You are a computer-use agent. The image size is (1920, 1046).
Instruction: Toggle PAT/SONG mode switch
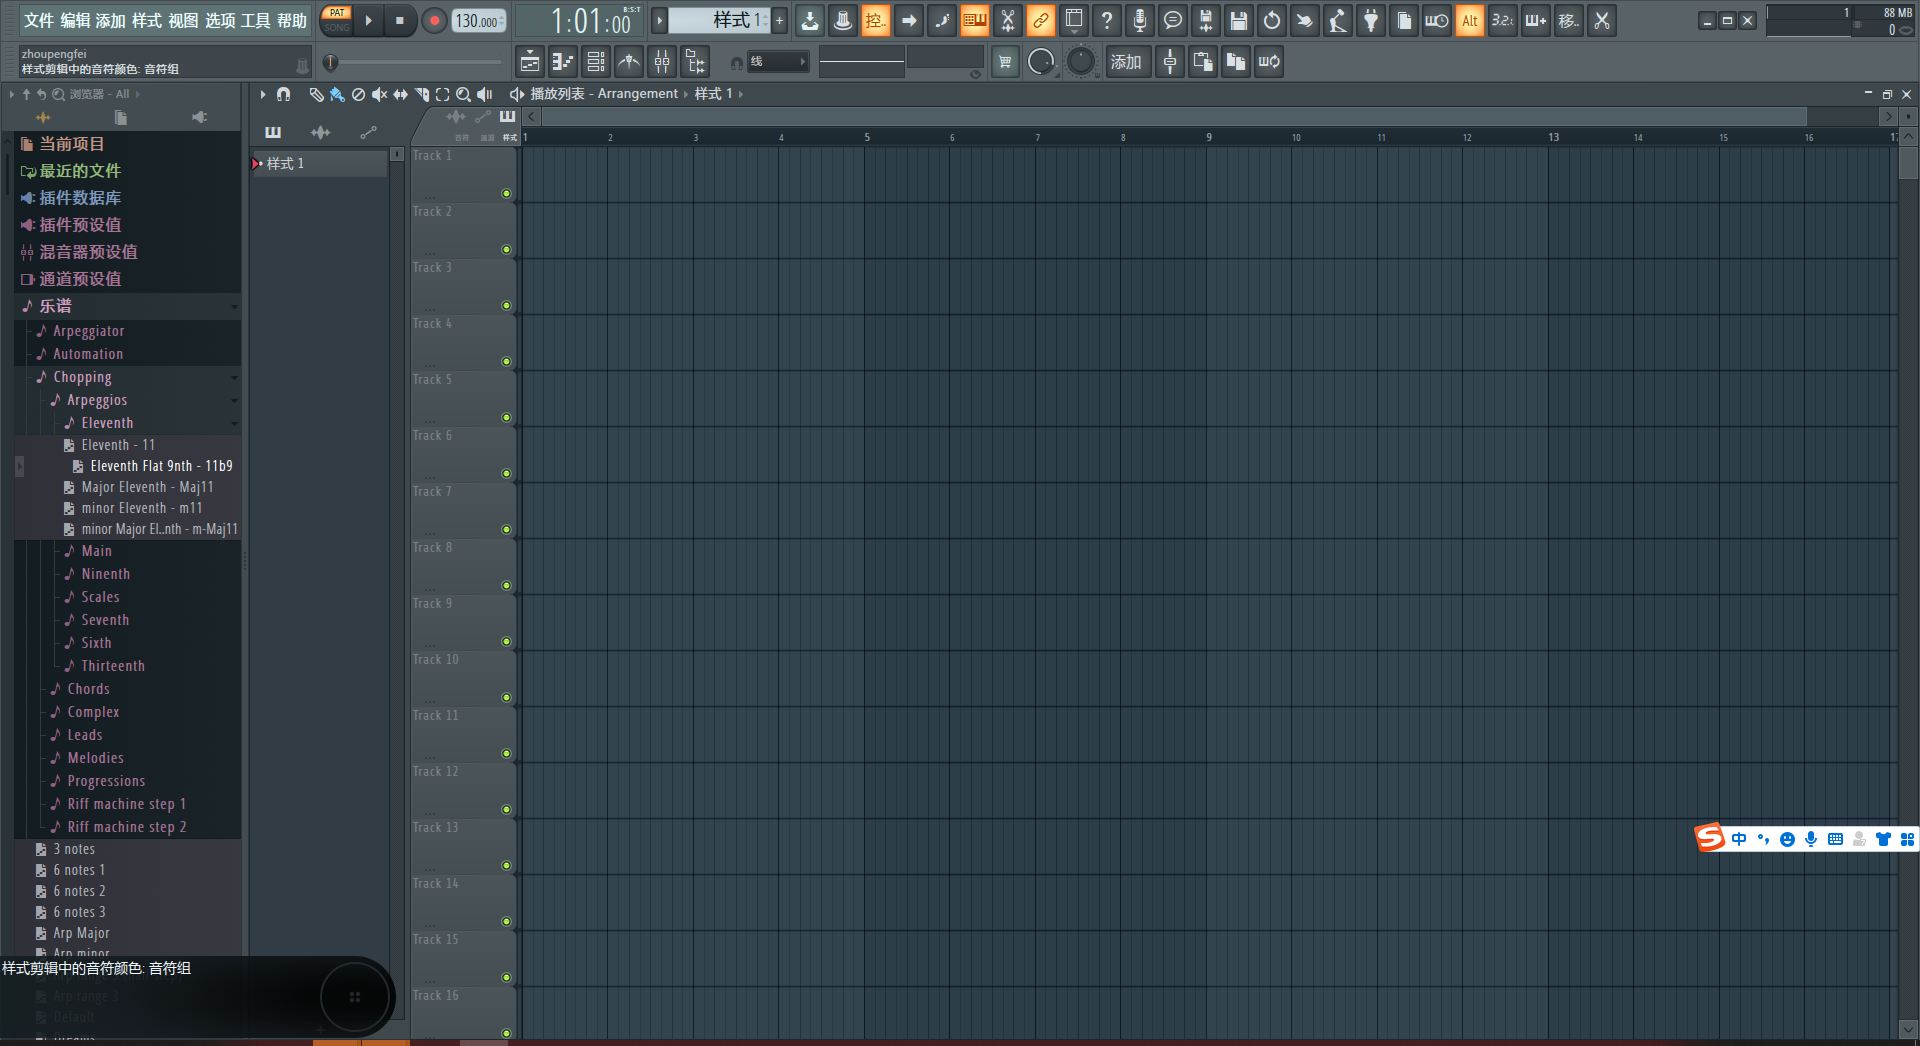(337, 20)
